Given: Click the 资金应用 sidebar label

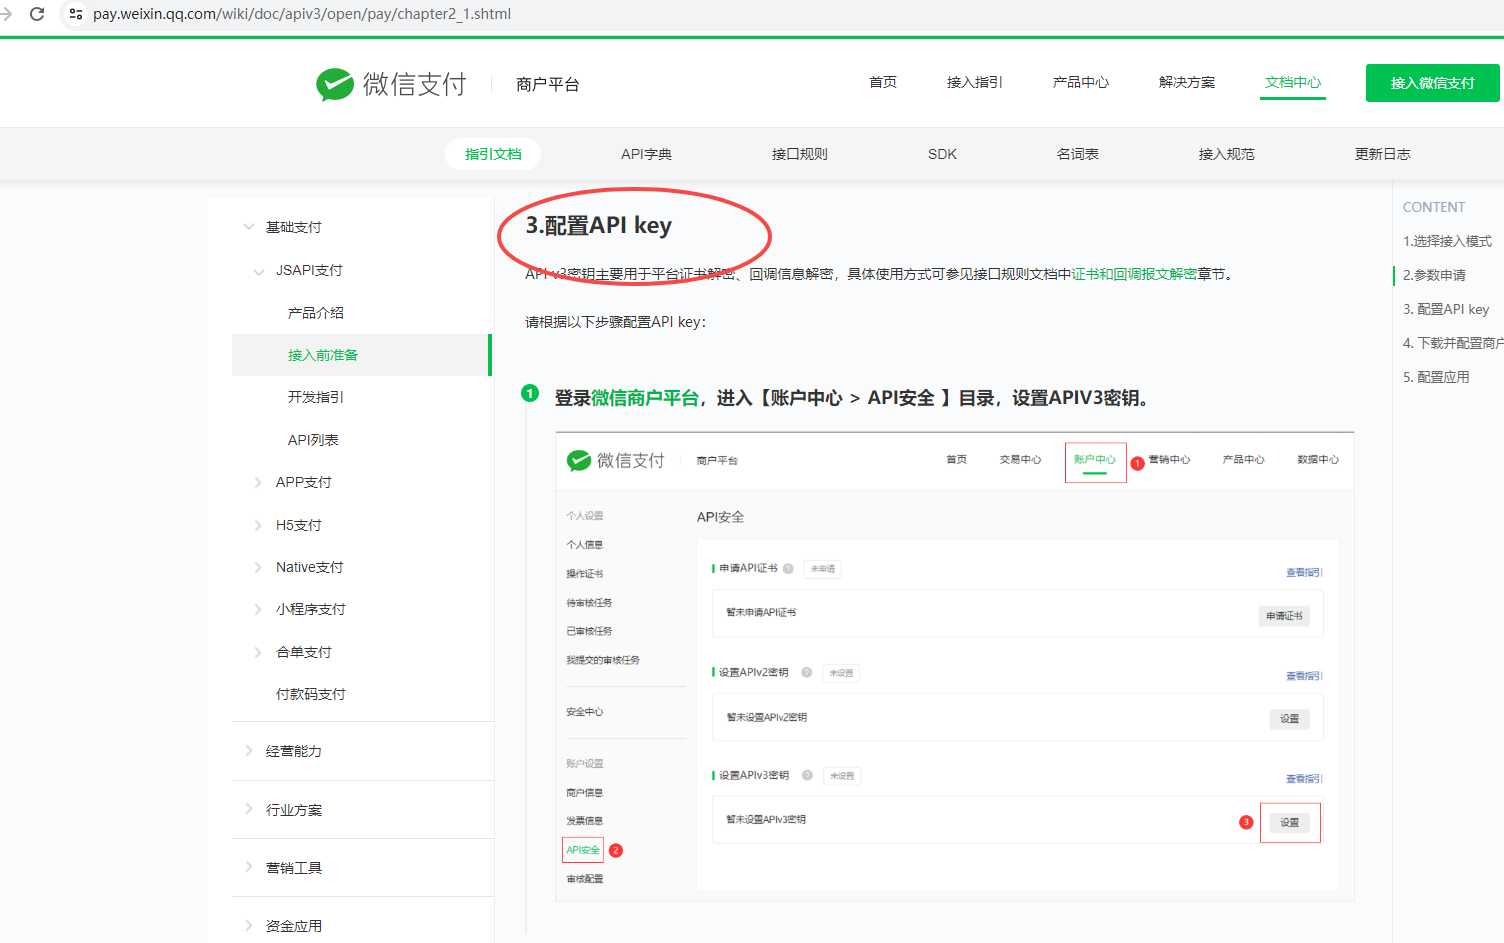Looking at the screenshot, I should (294, 926).
